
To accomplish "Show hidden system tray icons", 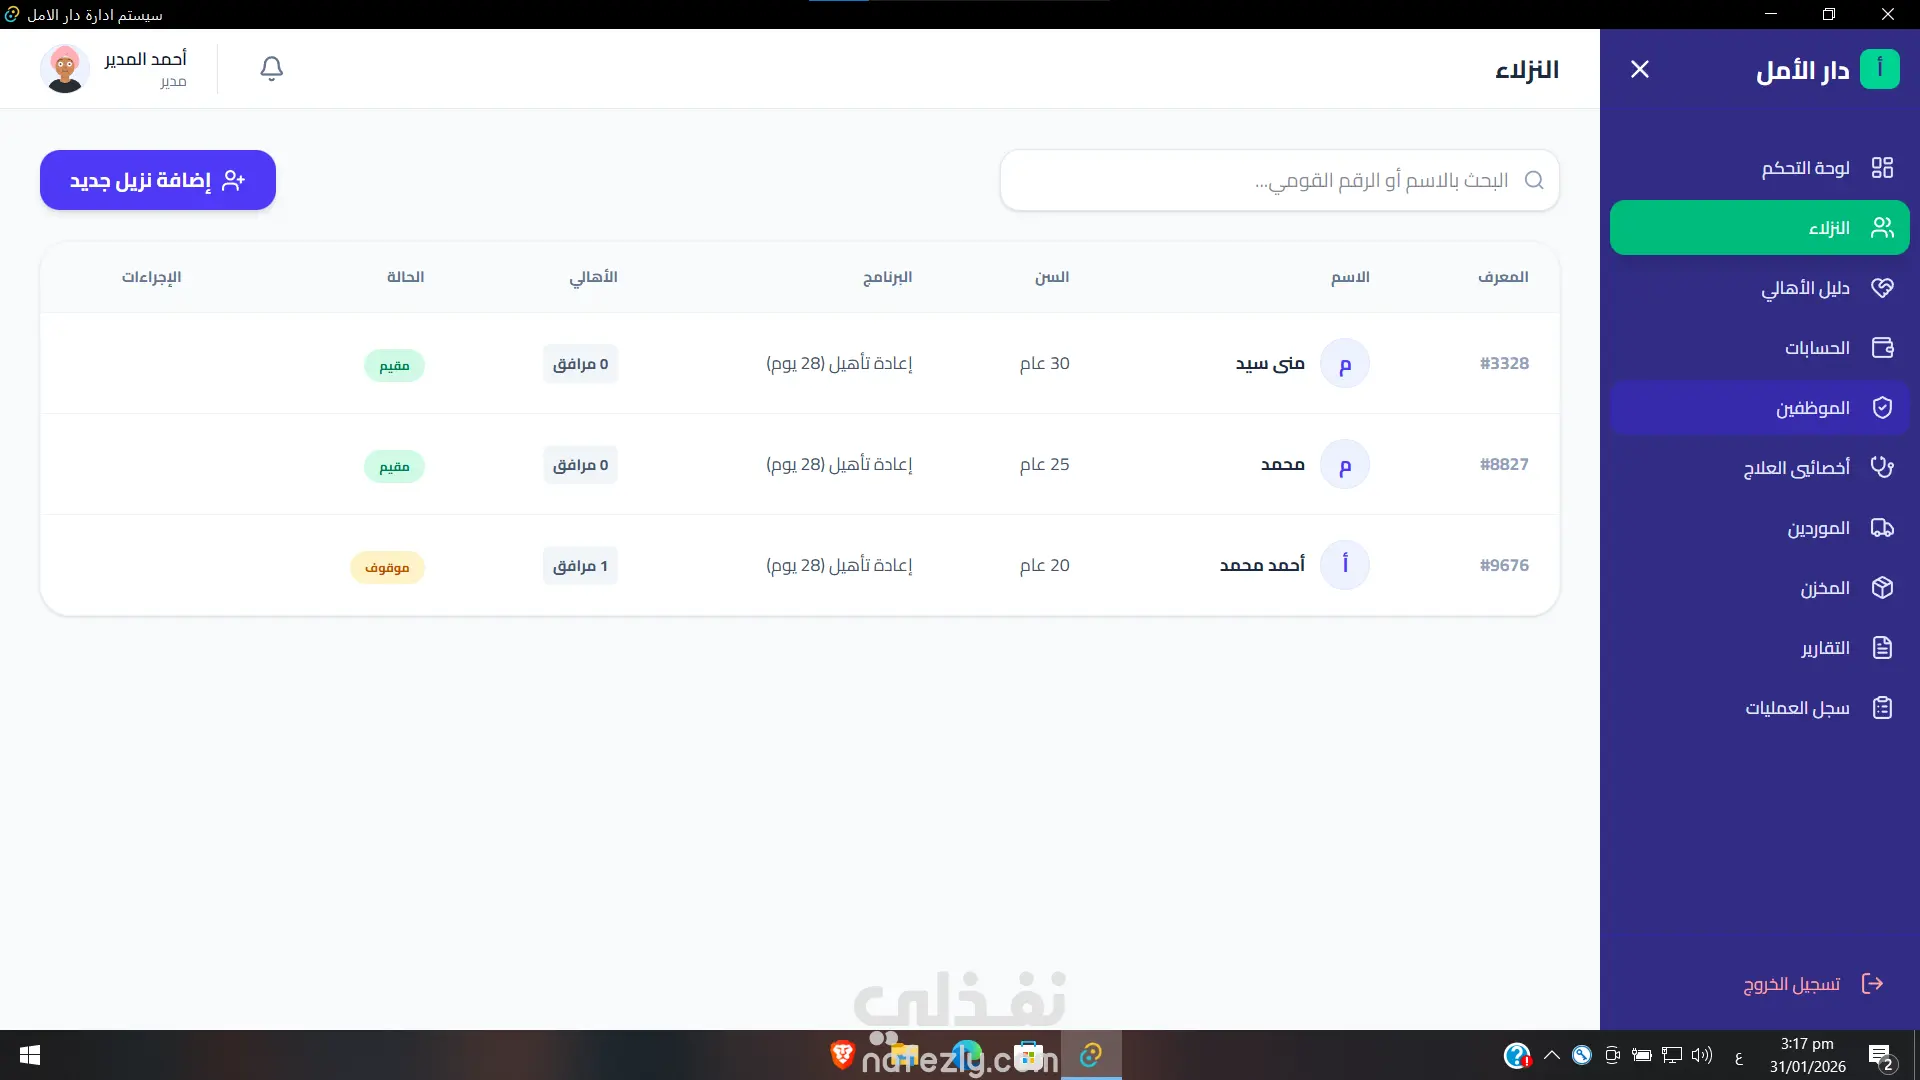I will click(x=1552, y=1055).
